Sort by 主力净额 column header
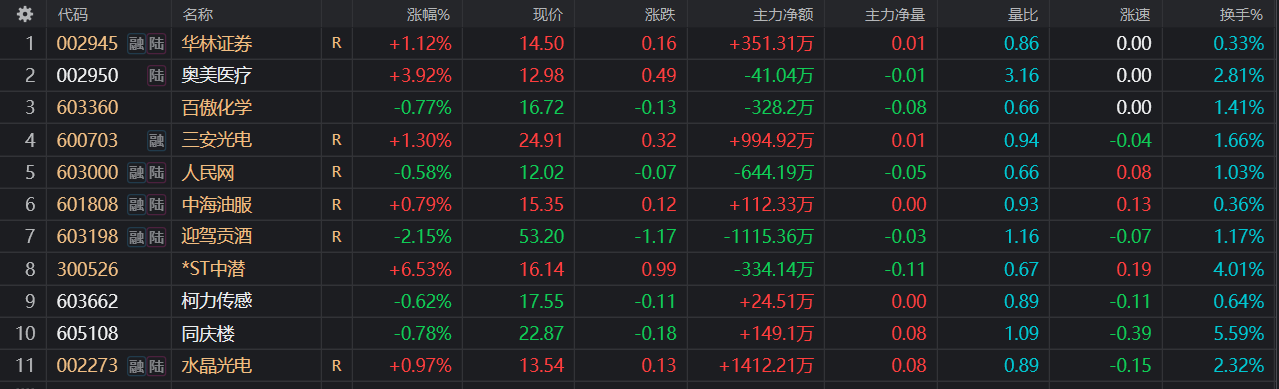This screenshot has width=1279, height=389. pos(783,15)
